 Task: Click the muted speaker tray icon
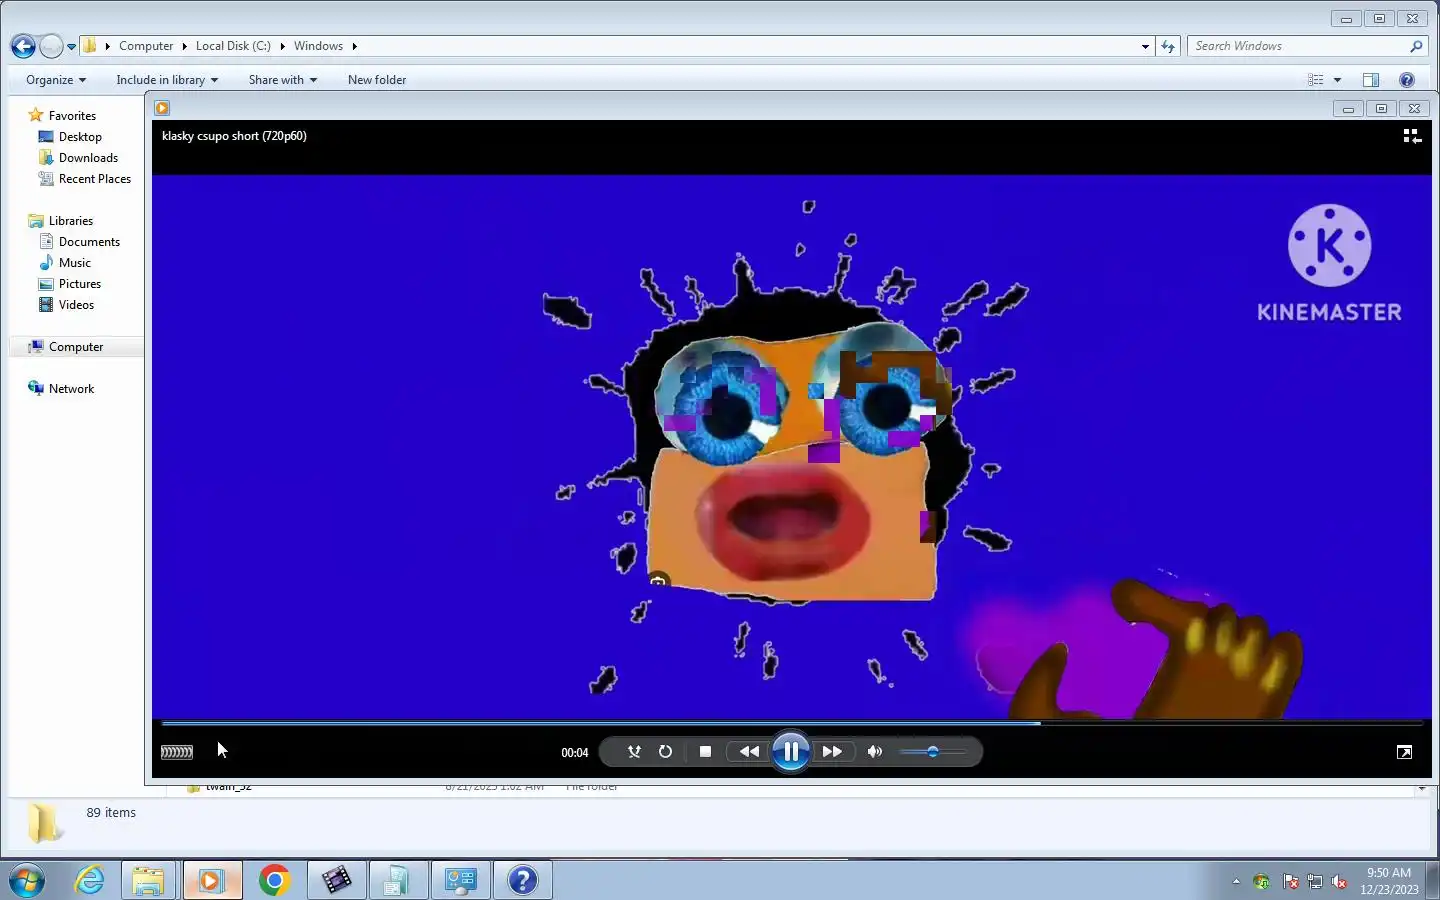point(1339,881)
